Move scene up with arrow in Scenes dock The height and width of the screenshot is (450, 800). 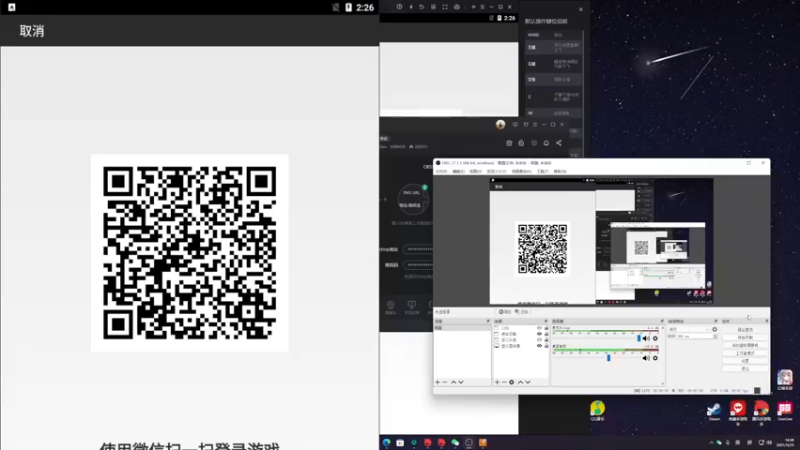[453, 382]
